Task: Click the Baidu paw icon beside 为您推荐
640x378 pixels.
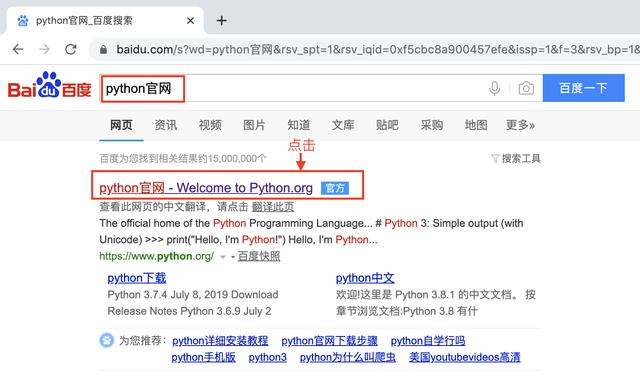Action: pyautogui.click(x=107, y=340)
